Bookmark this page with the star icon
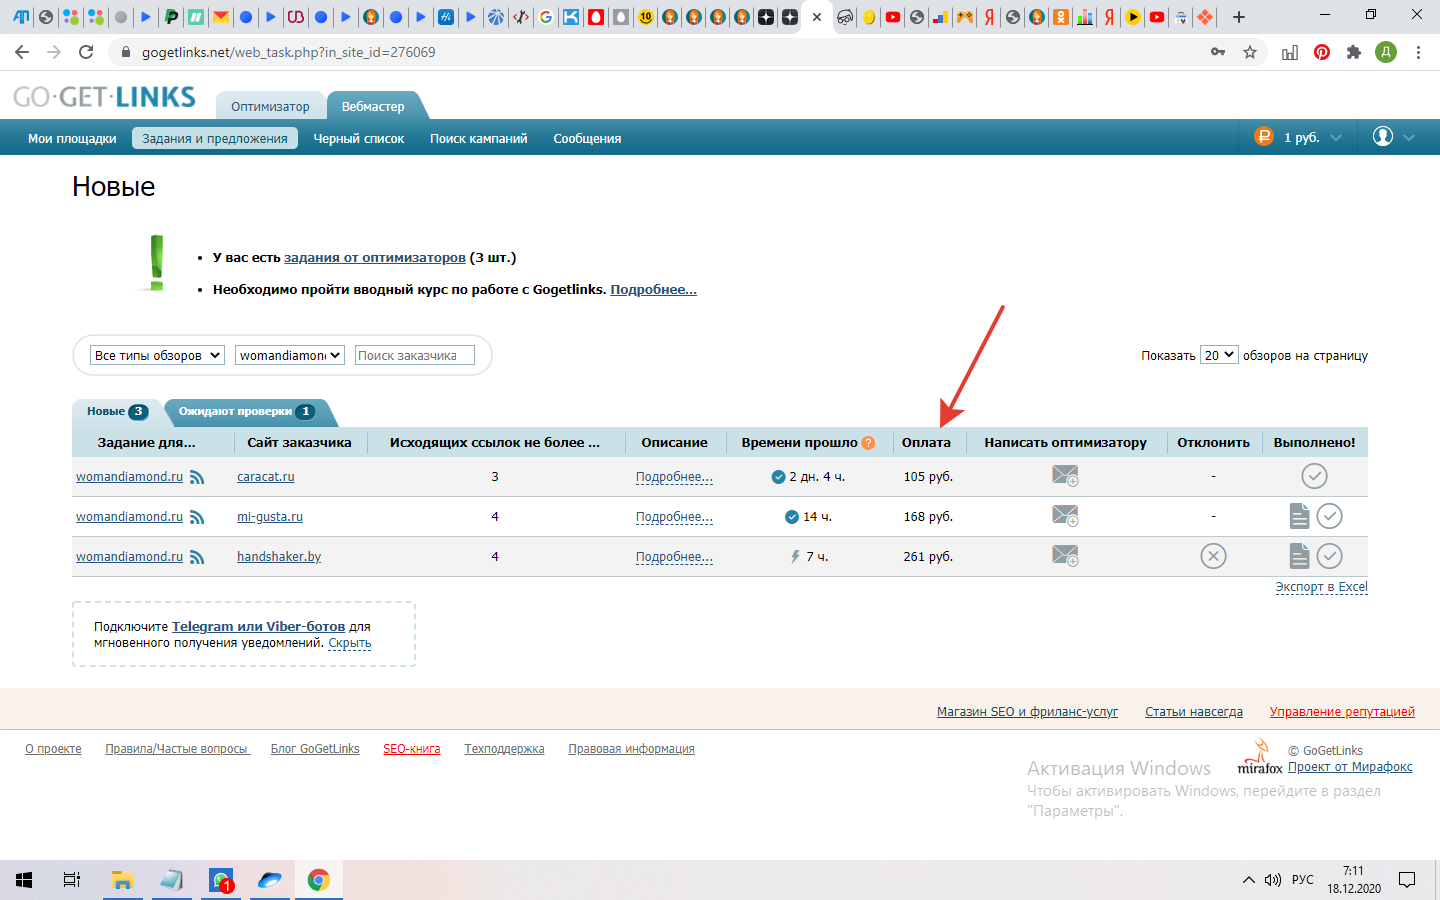The image size is (1440, 900). [x=1250, y=52]
